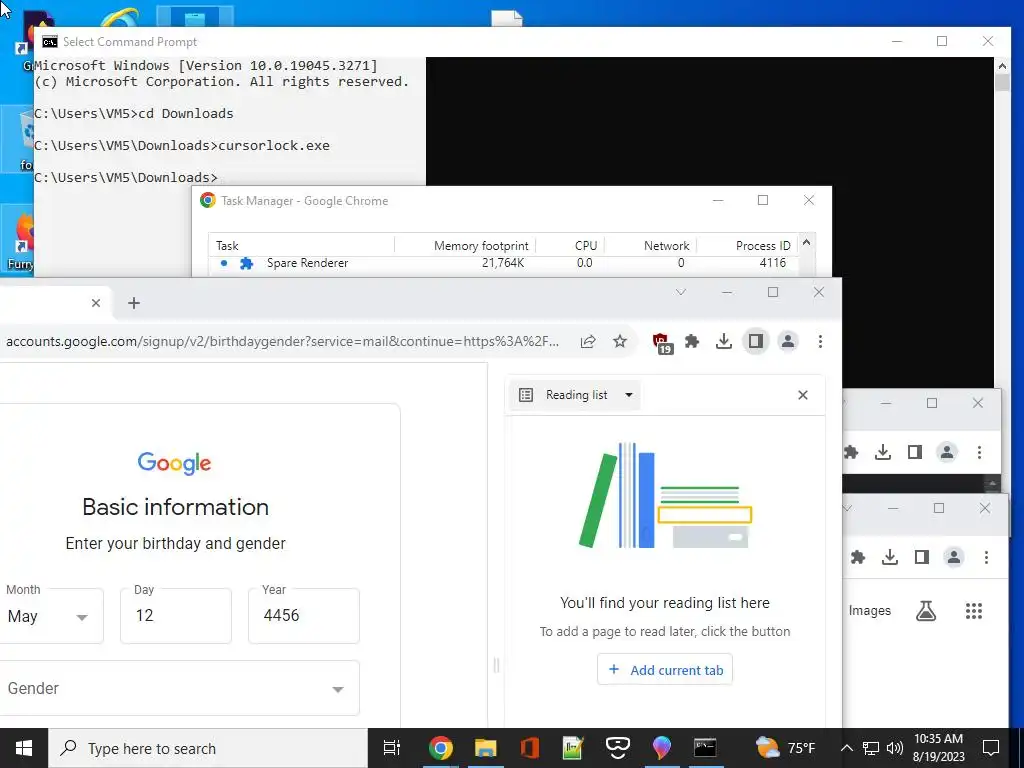Toggle the side panel icon in front Chrome window

tap(756, 341)
